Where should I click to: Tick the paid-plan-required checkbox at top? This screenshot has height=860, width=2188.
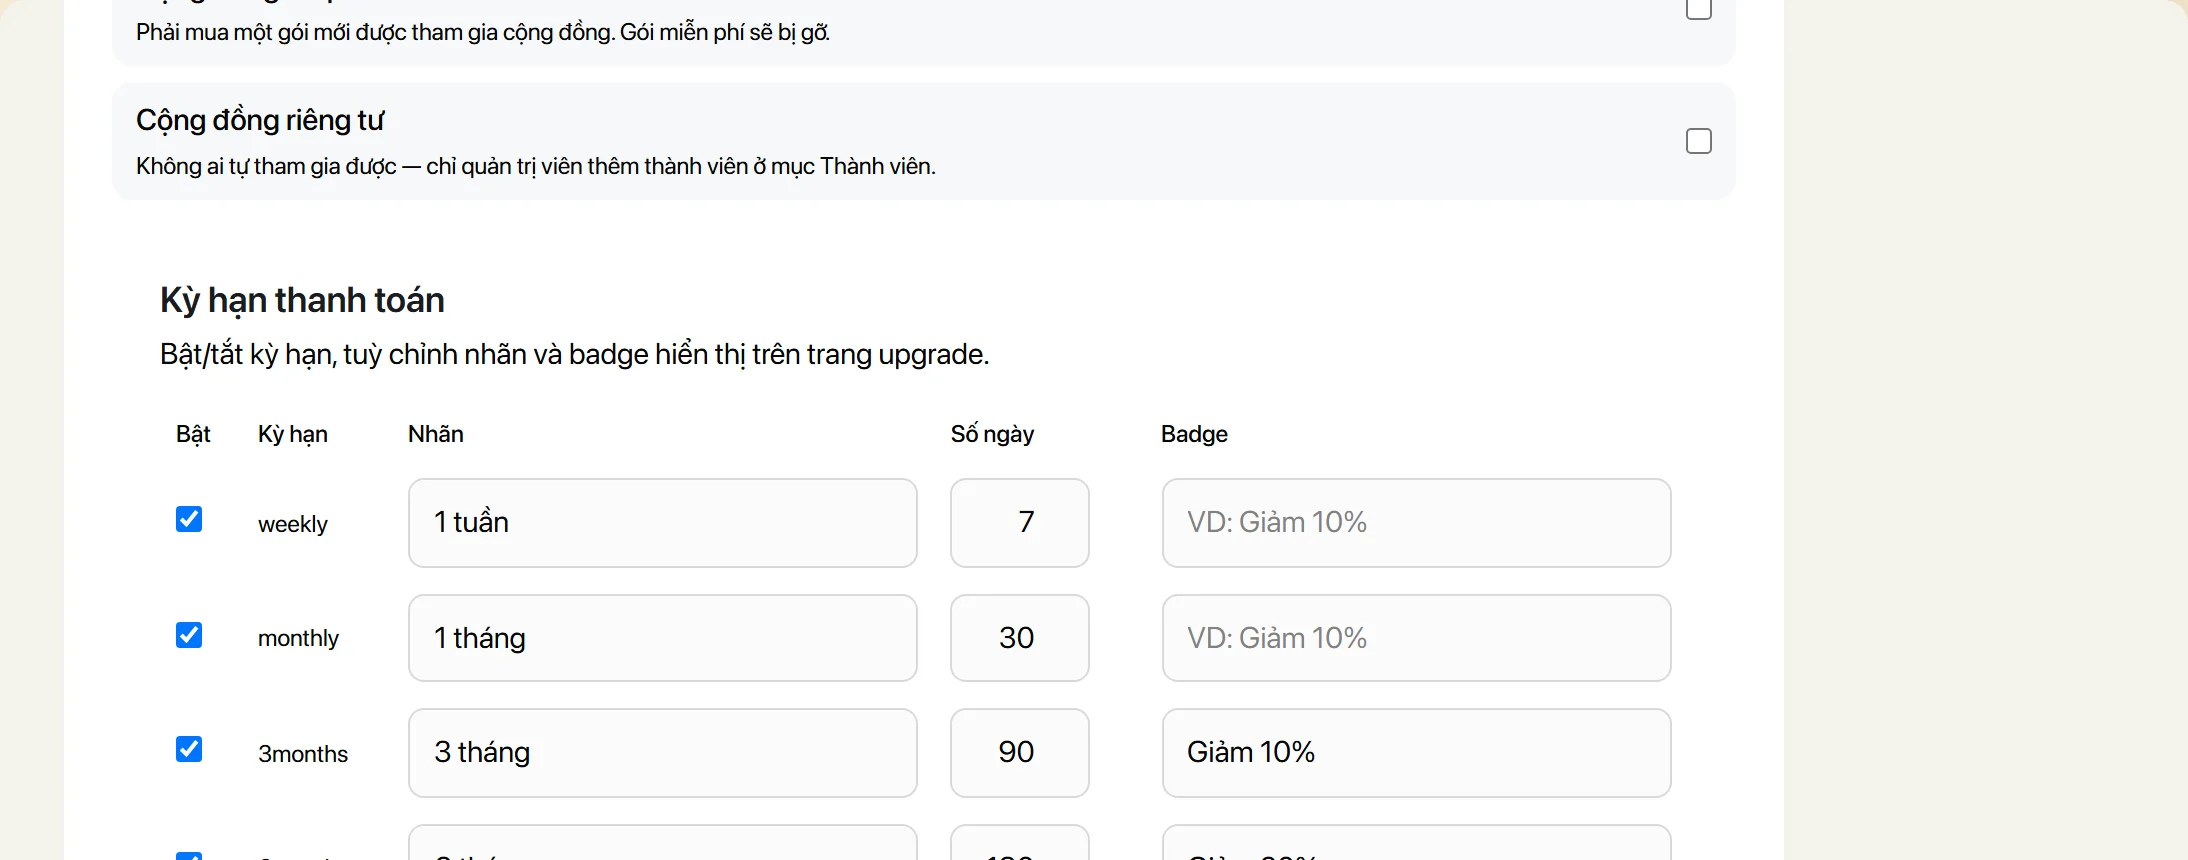click(x=1698, y=8)
